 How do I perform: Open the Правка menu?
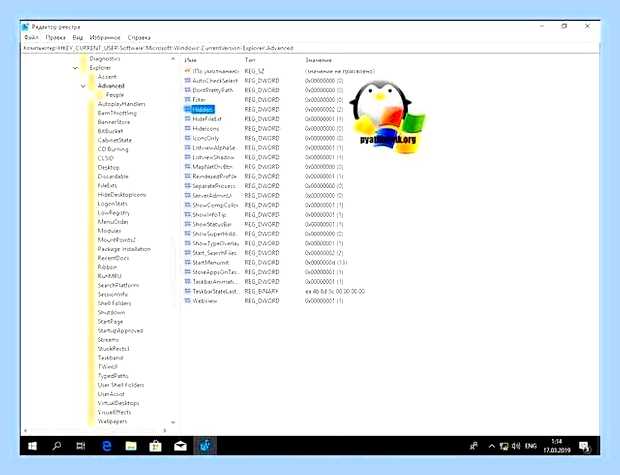point(55,37)
